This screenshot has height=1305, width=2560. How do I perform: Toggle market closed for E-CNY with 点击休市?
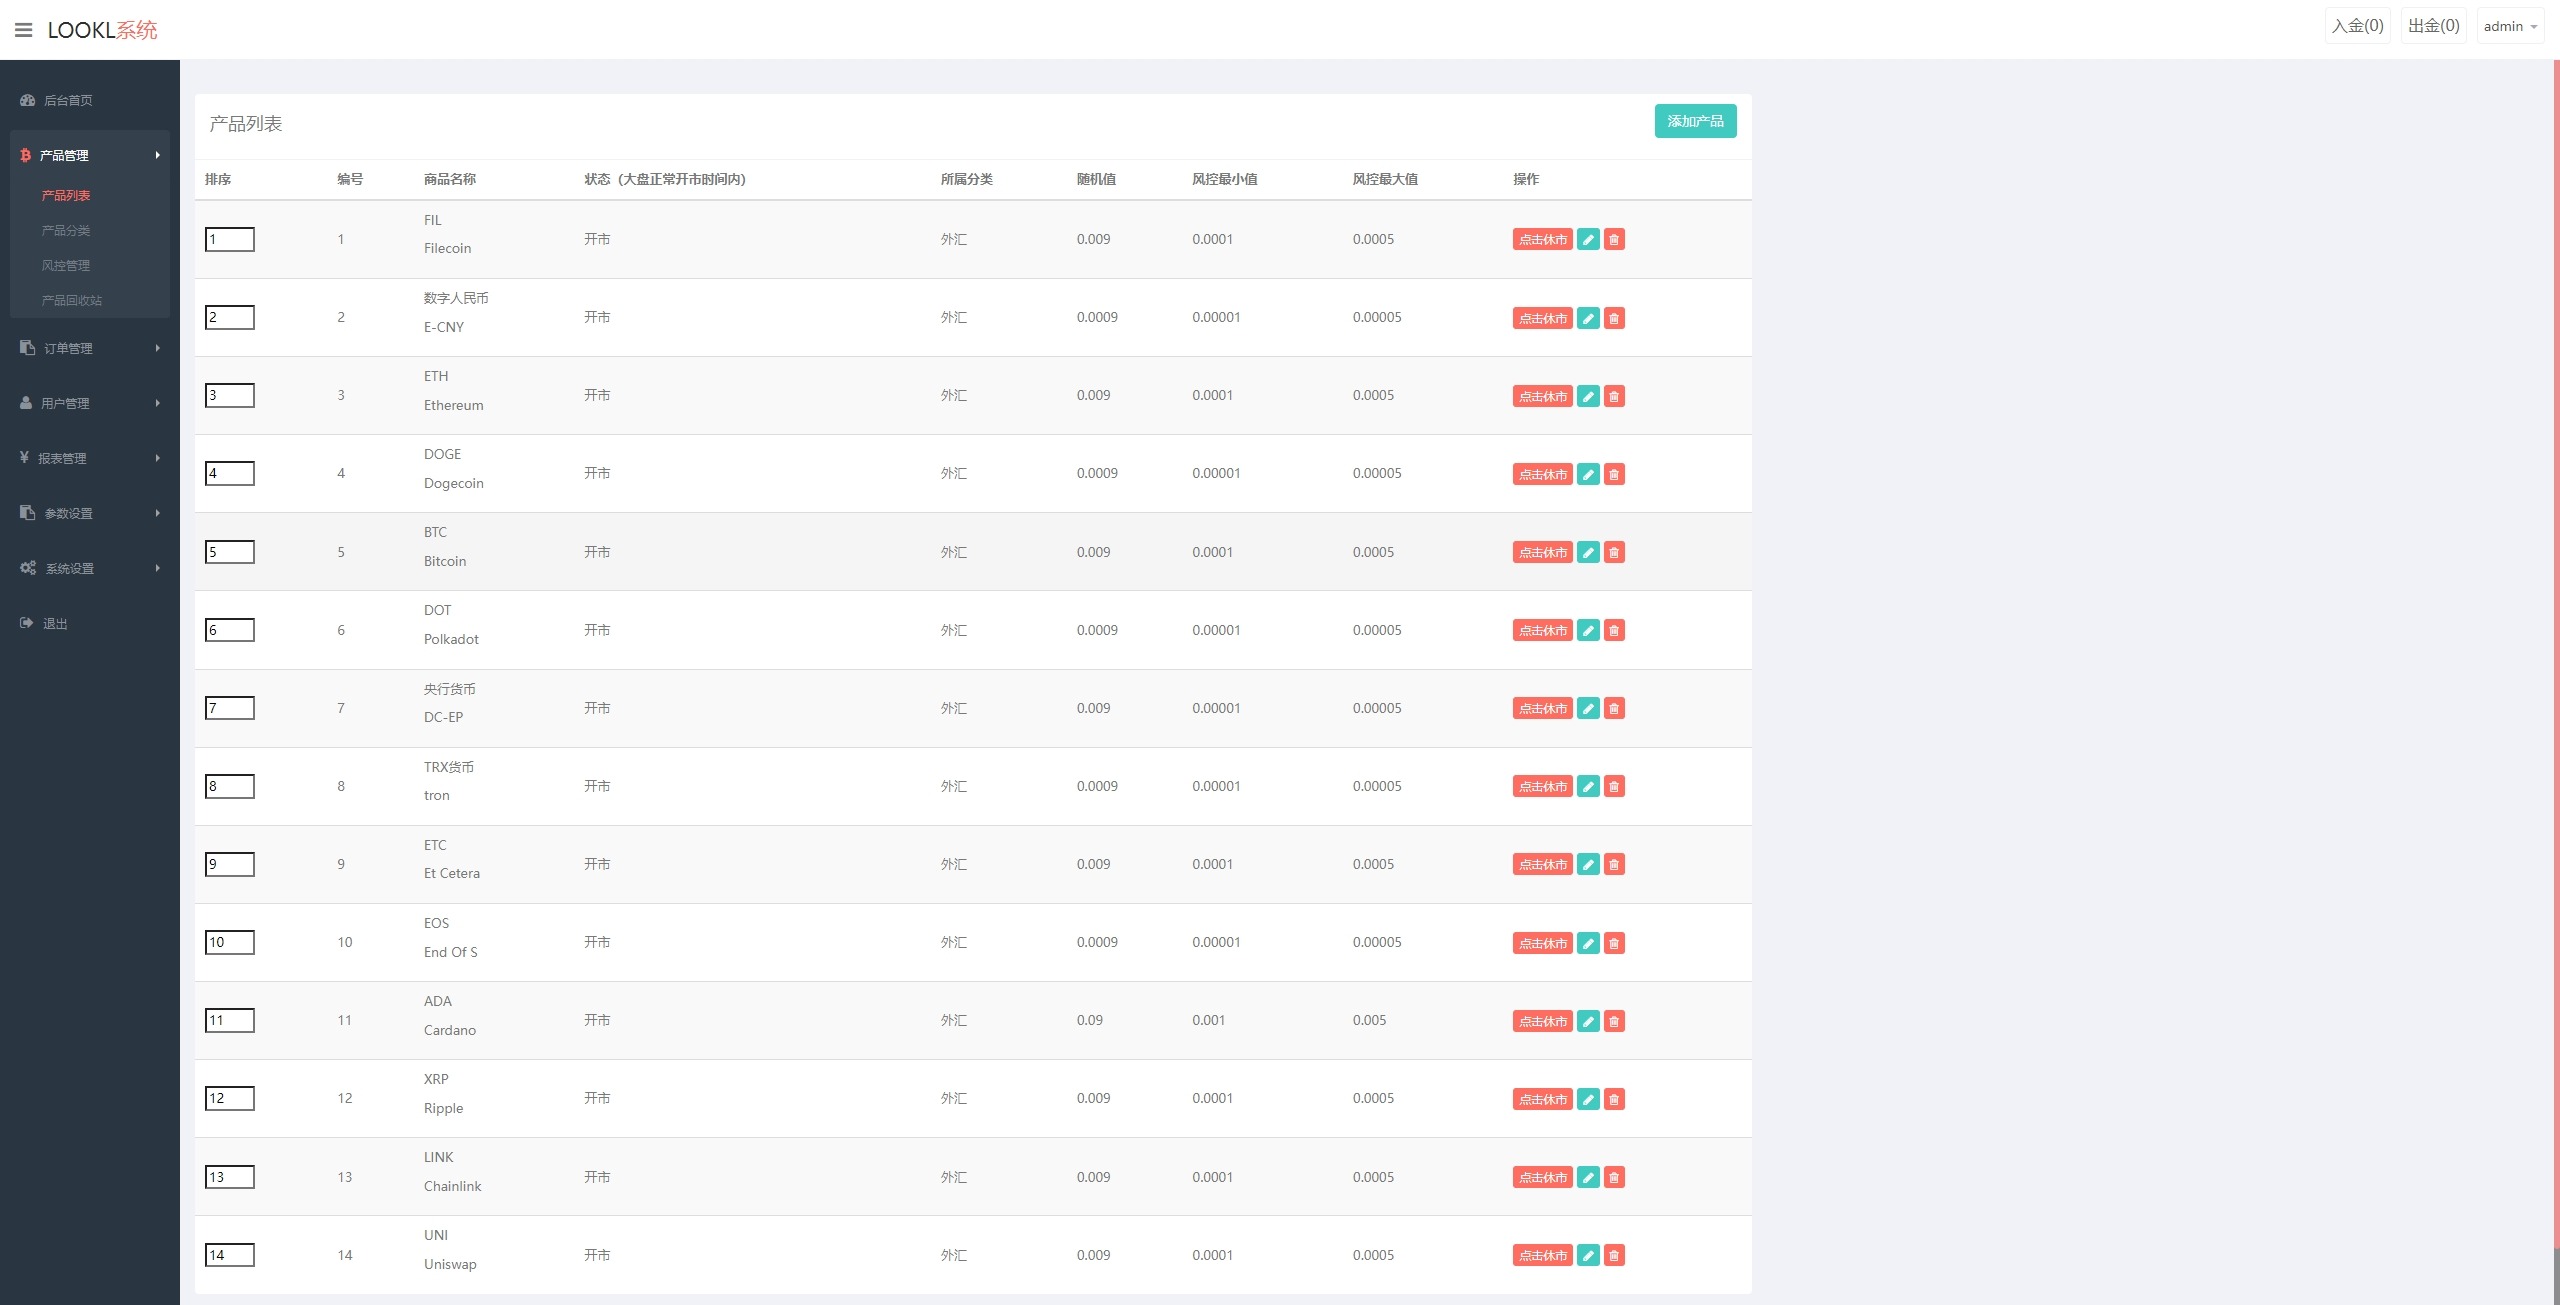1542,319
